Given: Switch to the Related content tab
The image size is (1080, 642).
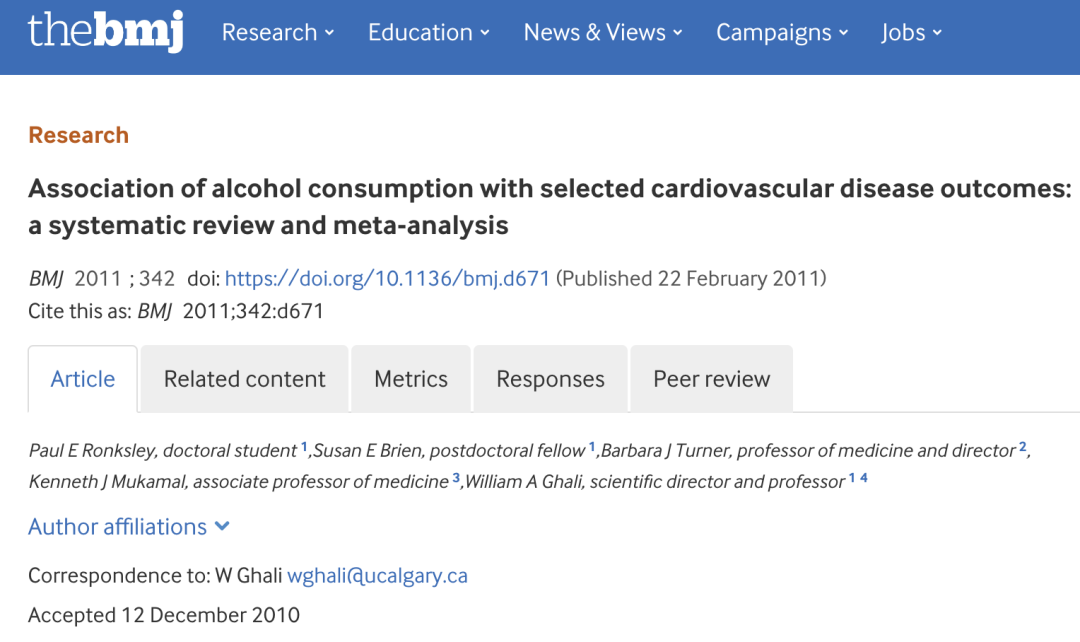Looking at the screenshot, I should tap(245, 379).
